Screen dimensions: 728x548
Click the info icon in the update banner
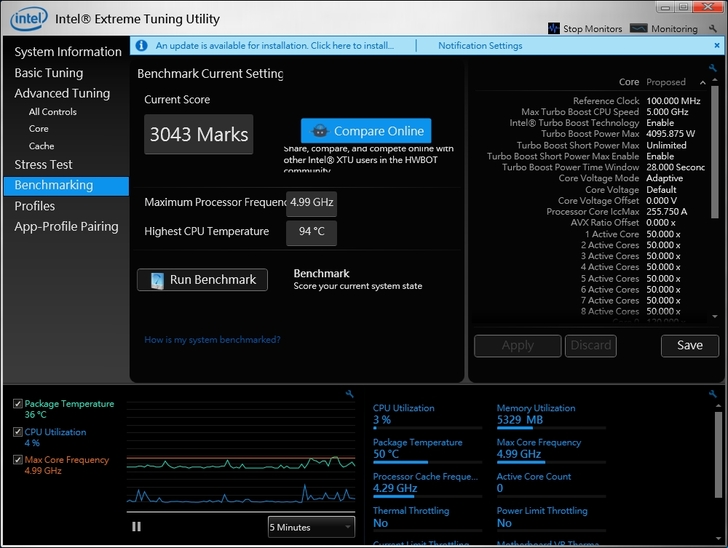pyautogui.click(x=142, y=46)
